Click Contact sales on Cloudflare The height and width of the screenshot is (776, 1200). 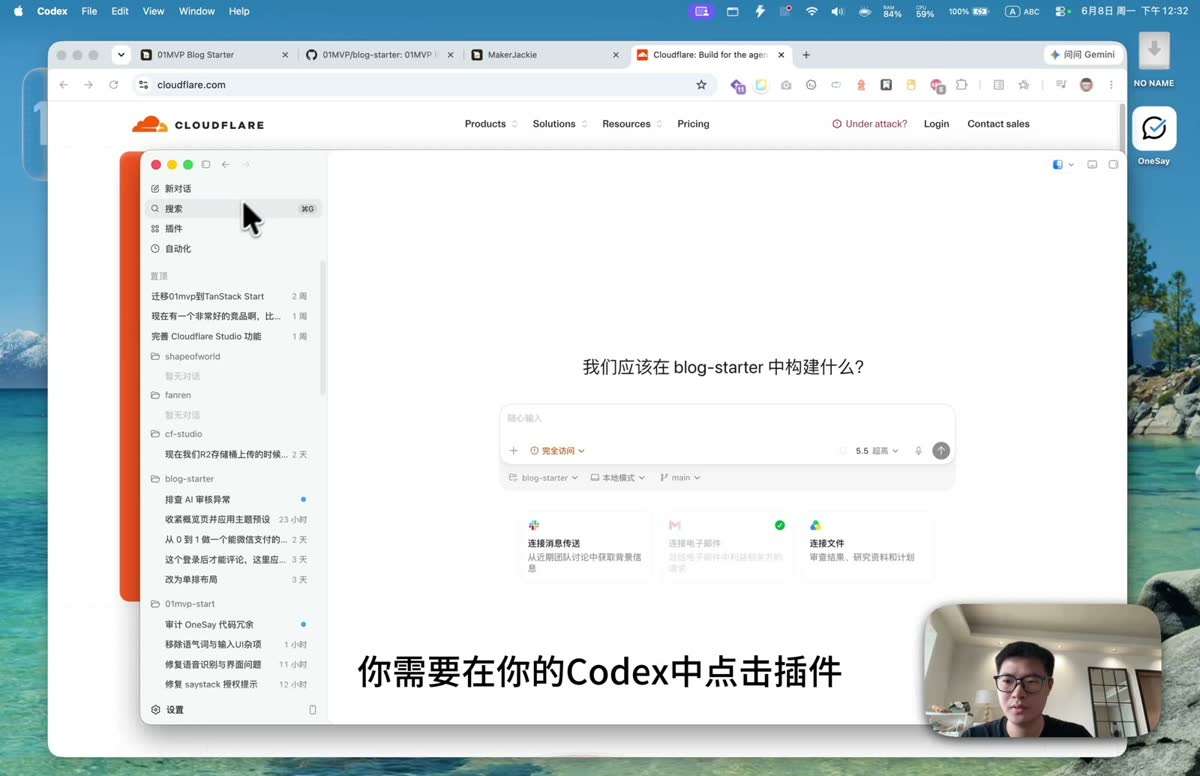click(998, 124)
